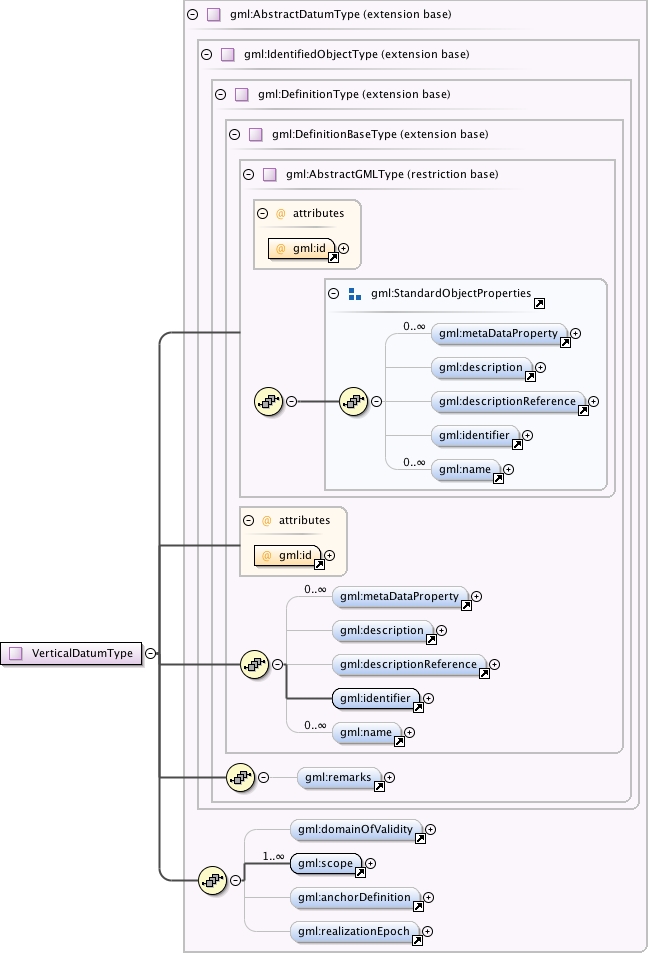Click the gml:AbstractDatumType type square icon
This screenshot has width=649, height=954.
[213, 15]
